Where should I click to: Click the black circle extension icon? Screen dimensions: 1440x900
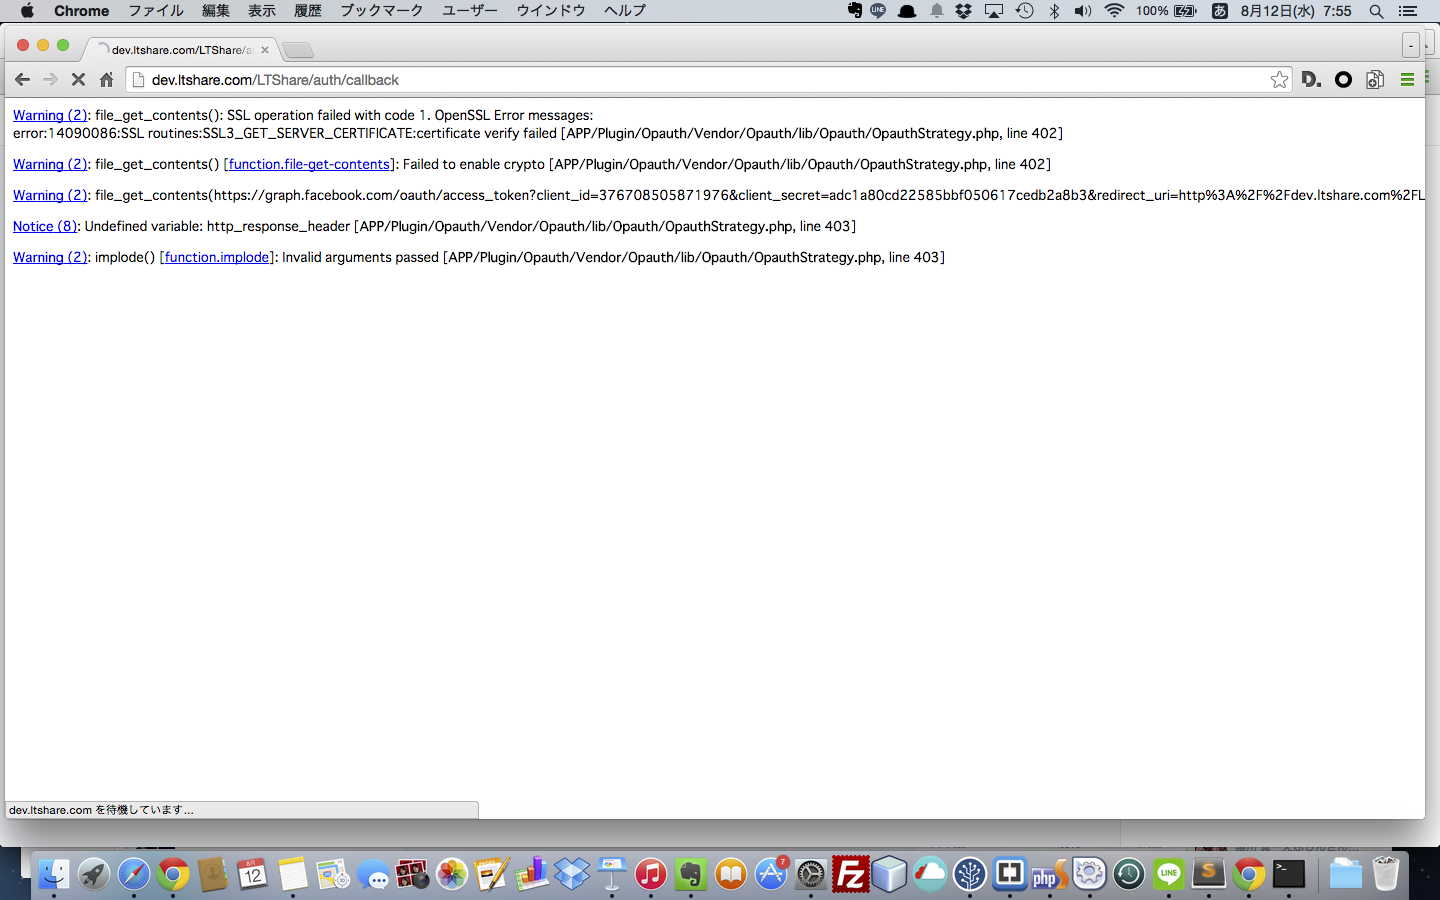[1343, 80]
